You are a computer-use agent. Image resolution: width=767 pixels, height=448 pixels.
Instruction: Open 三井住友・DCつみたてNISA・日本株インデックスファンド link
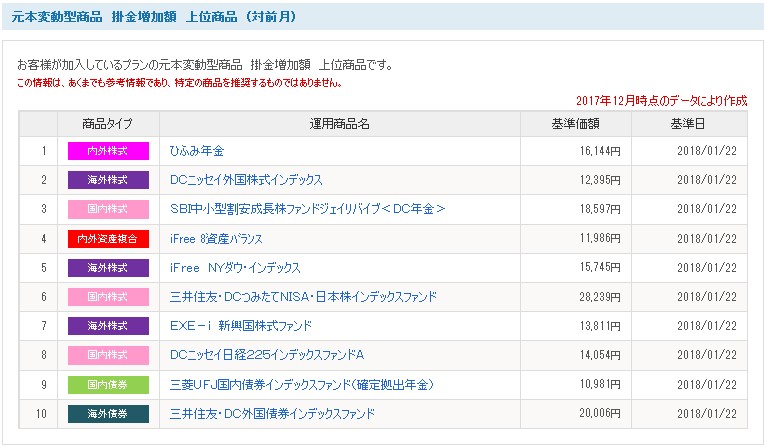coord(303,296)
